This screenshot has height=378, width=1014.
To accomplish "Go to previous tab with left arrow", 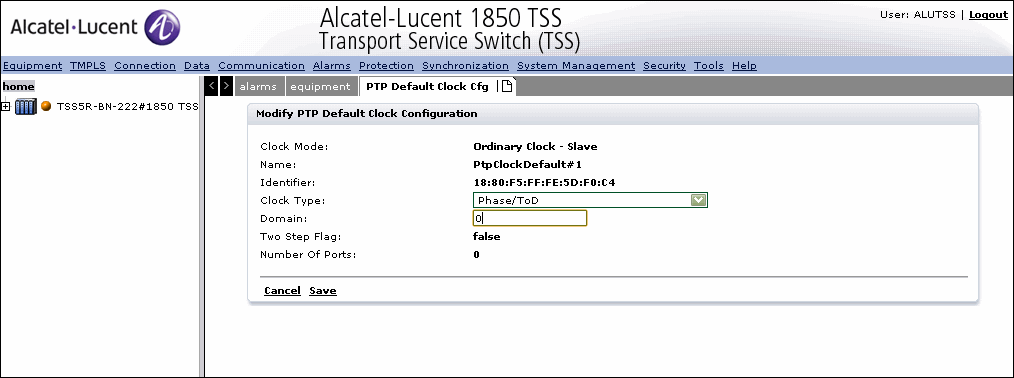I will pyautogui.click(x=211, y=87).
